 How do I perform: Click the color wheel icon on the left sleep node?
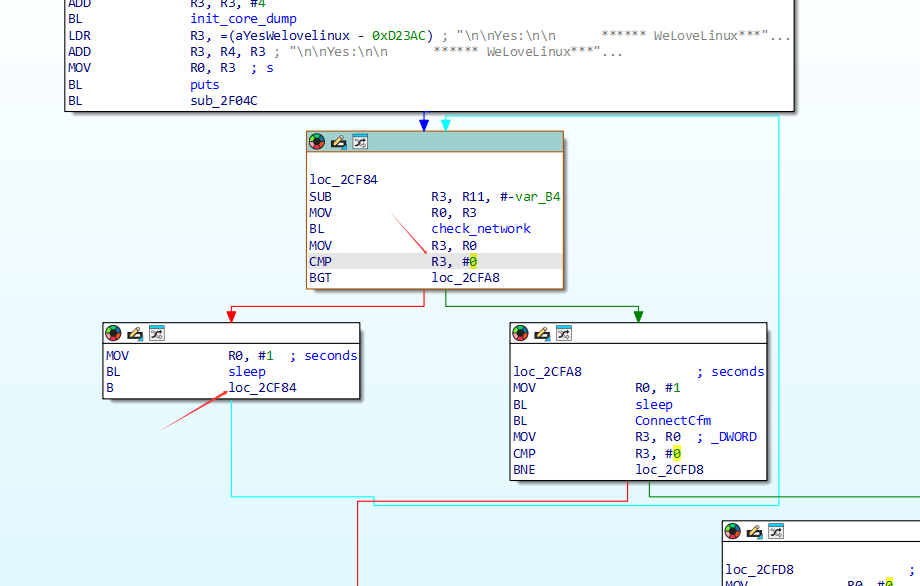[x=113, y=333]
